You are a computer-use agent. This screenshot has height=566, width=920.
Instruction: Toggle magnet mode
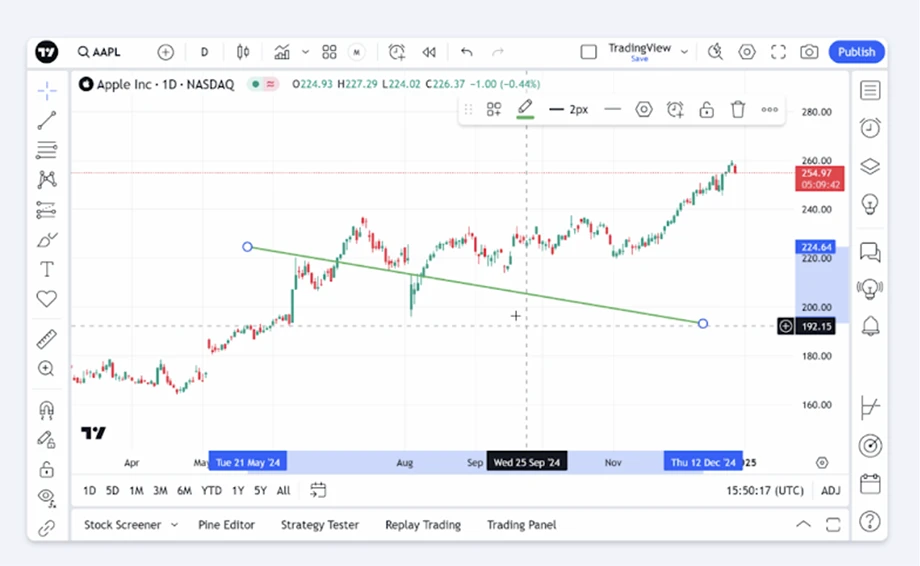point(46,409)
